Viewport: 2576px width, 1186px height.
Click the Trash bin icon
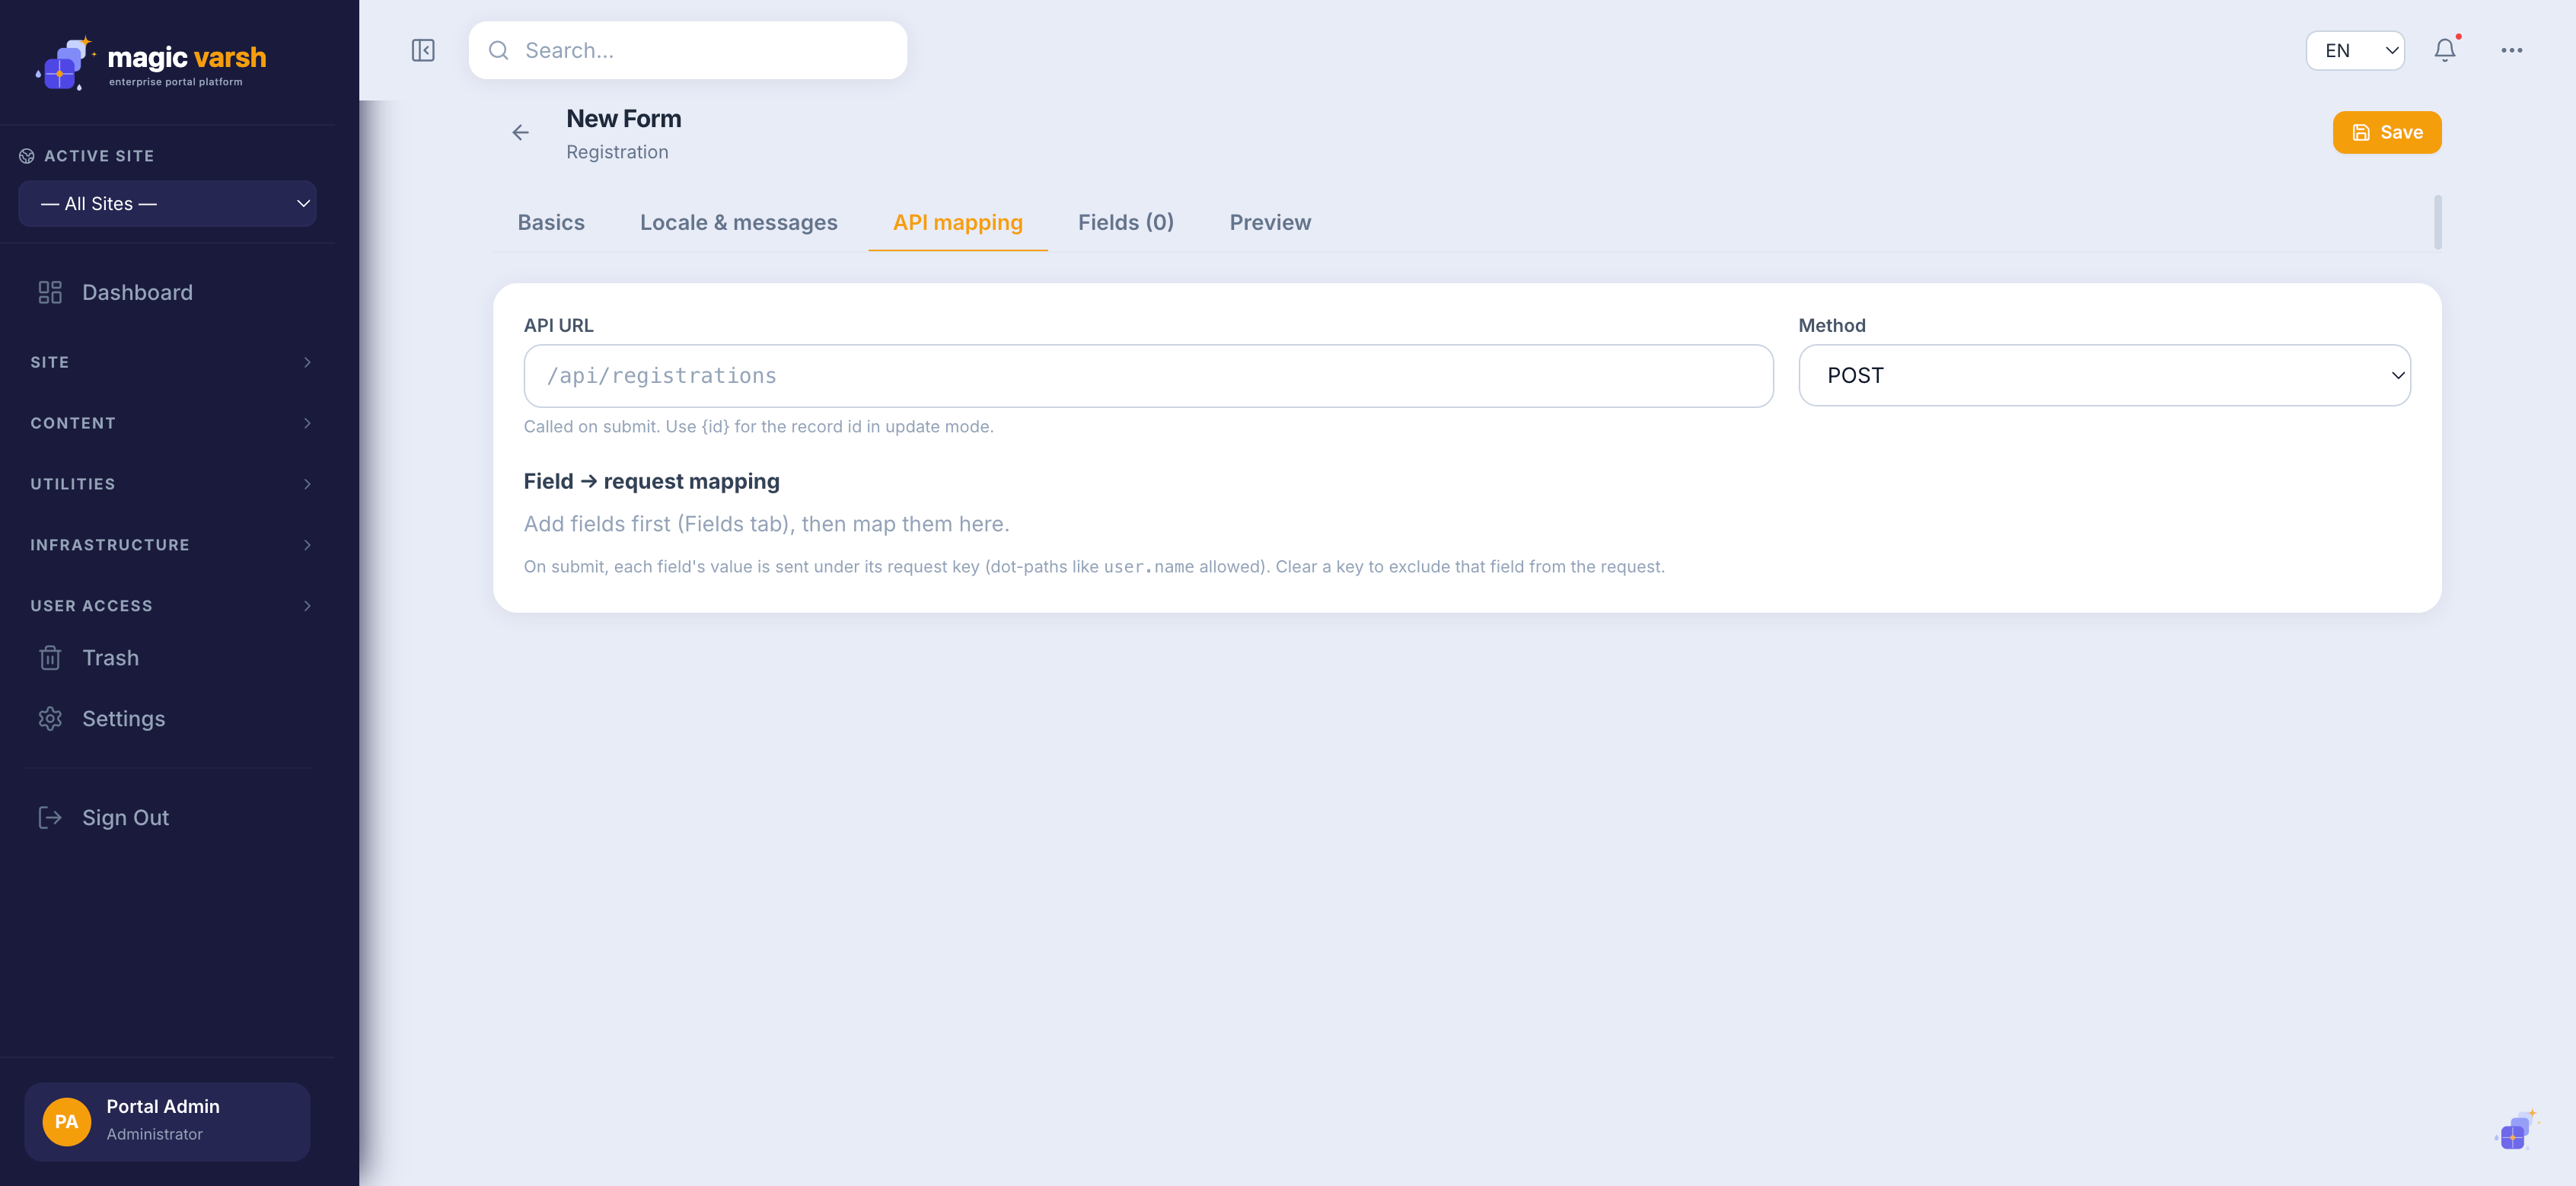(x=50, y=658)
